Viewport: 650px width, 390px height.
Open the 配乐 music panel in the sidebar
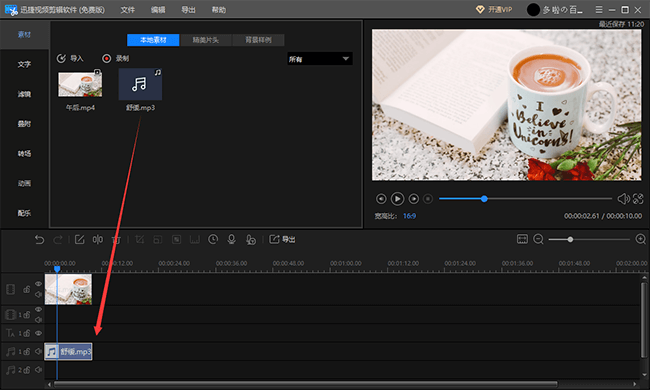pyautogui.click(x=24, y=213)
